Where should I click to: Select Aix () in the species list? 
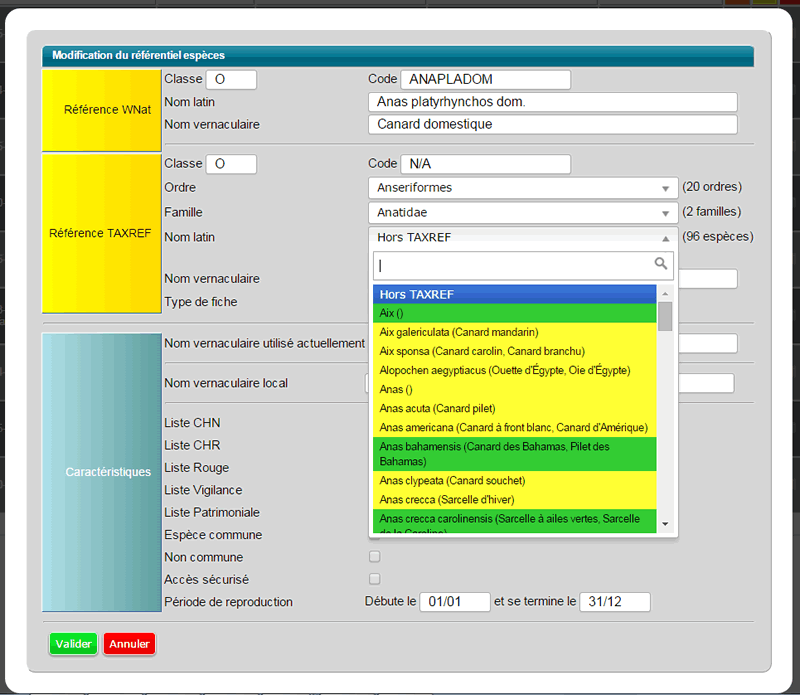tap(514, 313)
